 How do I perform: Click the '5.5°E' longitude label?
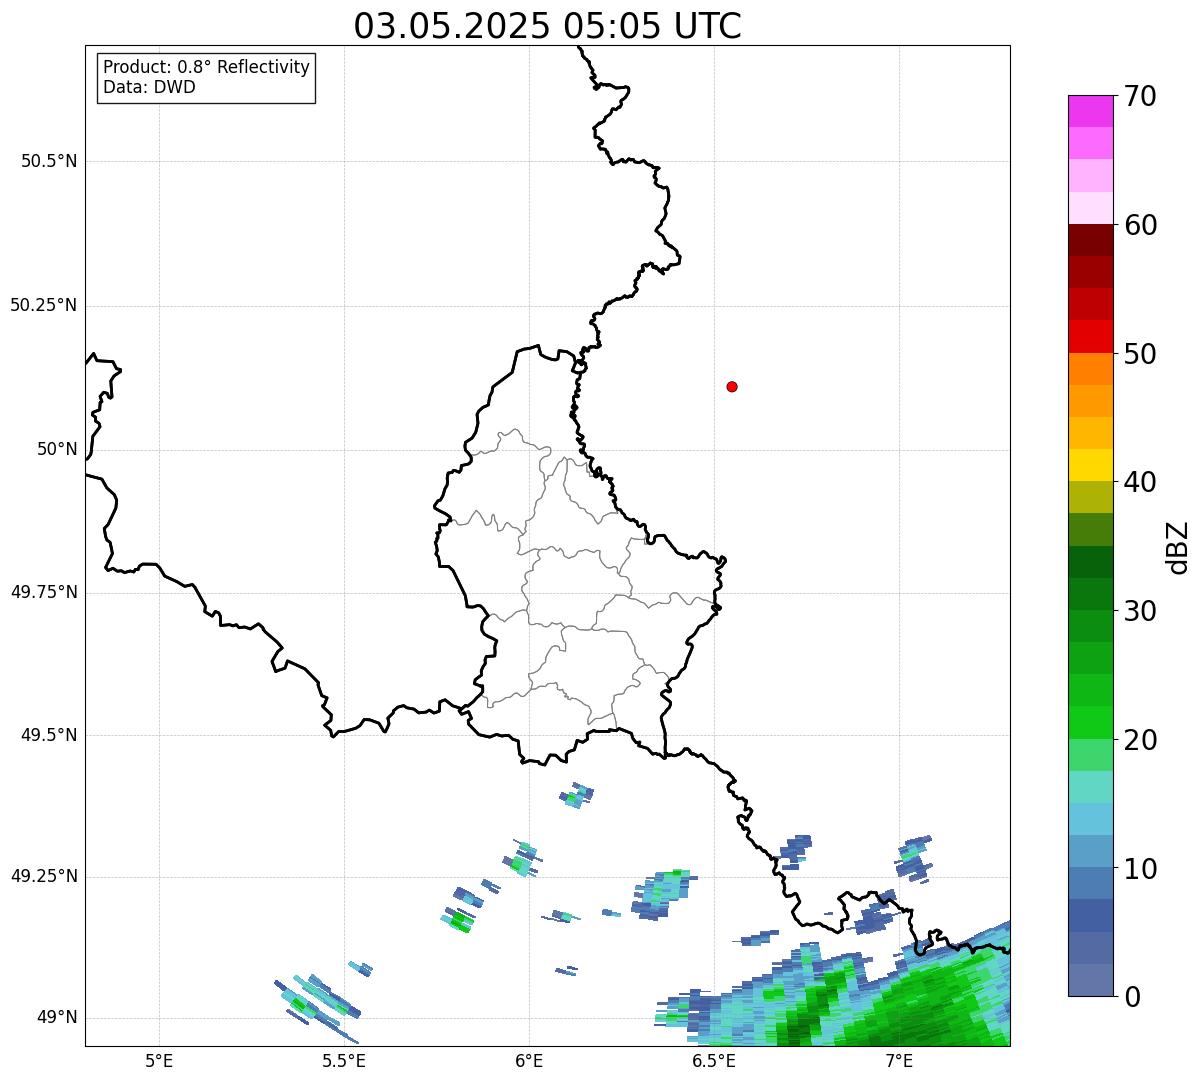tap(344, 1060)
